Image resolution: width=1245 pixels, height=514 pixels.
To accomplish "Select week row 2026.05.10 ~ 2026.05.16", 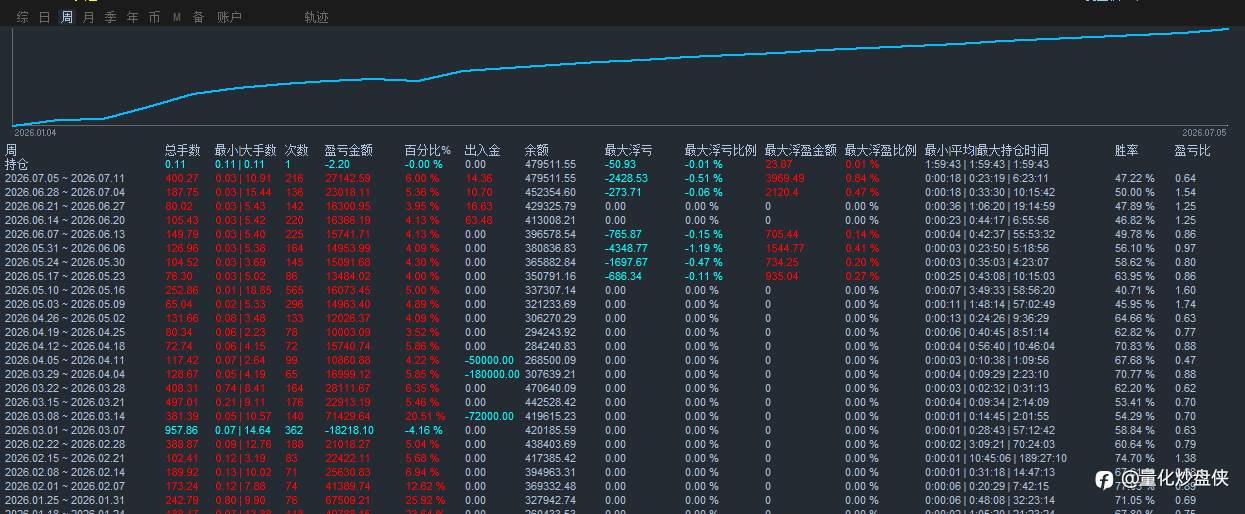I will coord(65,290).
